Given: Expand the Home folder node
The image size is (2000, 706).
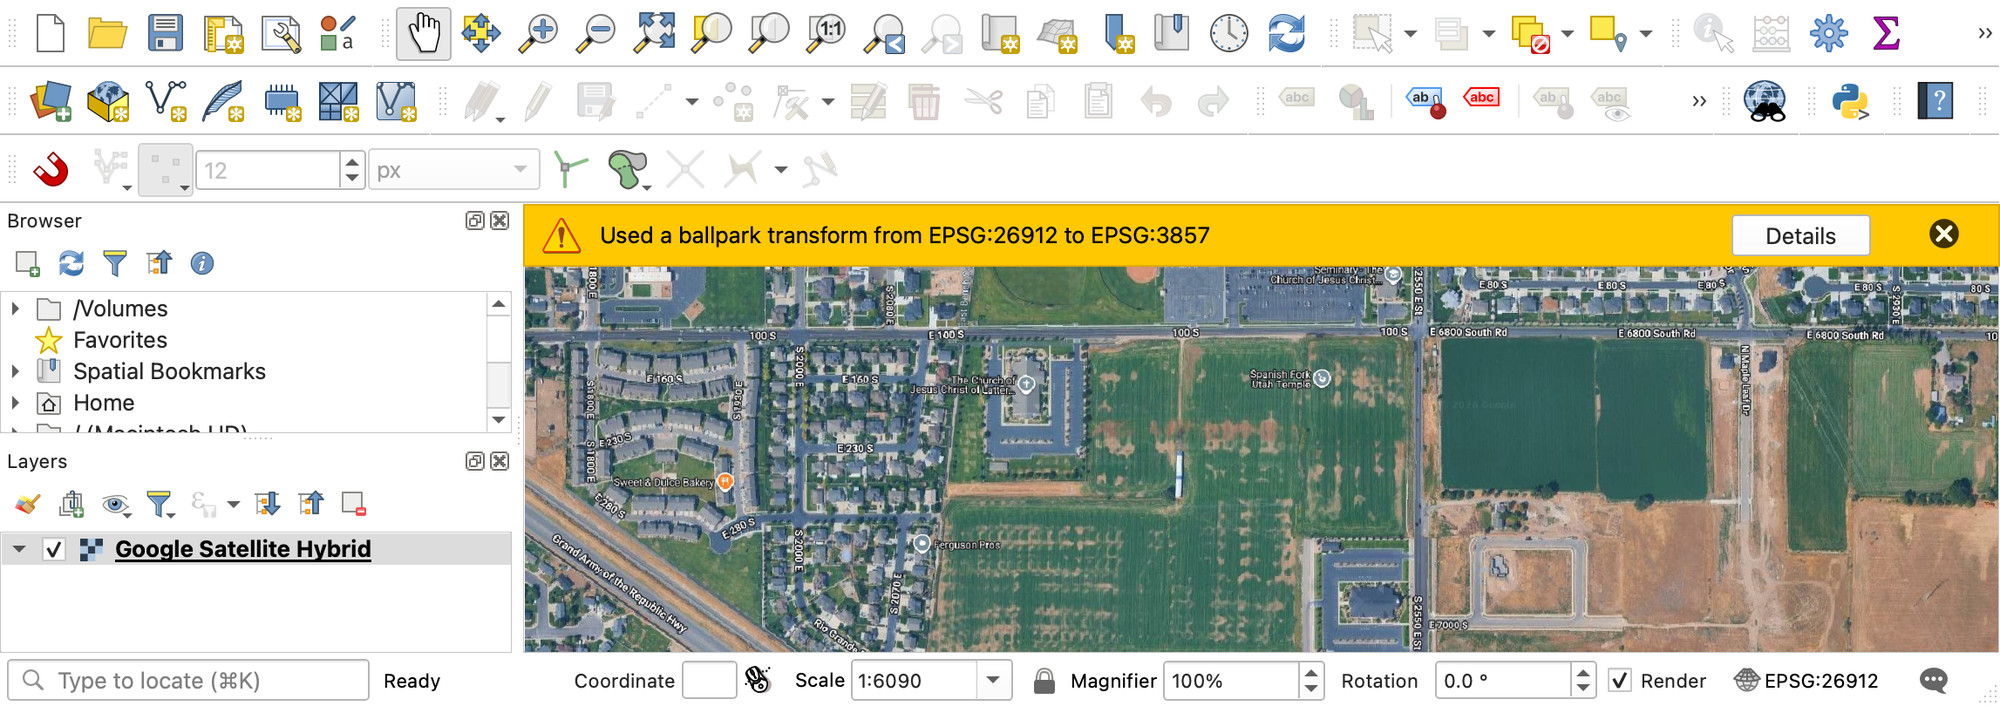Looking at the screenshot, I should pyautogui.click(x=15, y=403).
